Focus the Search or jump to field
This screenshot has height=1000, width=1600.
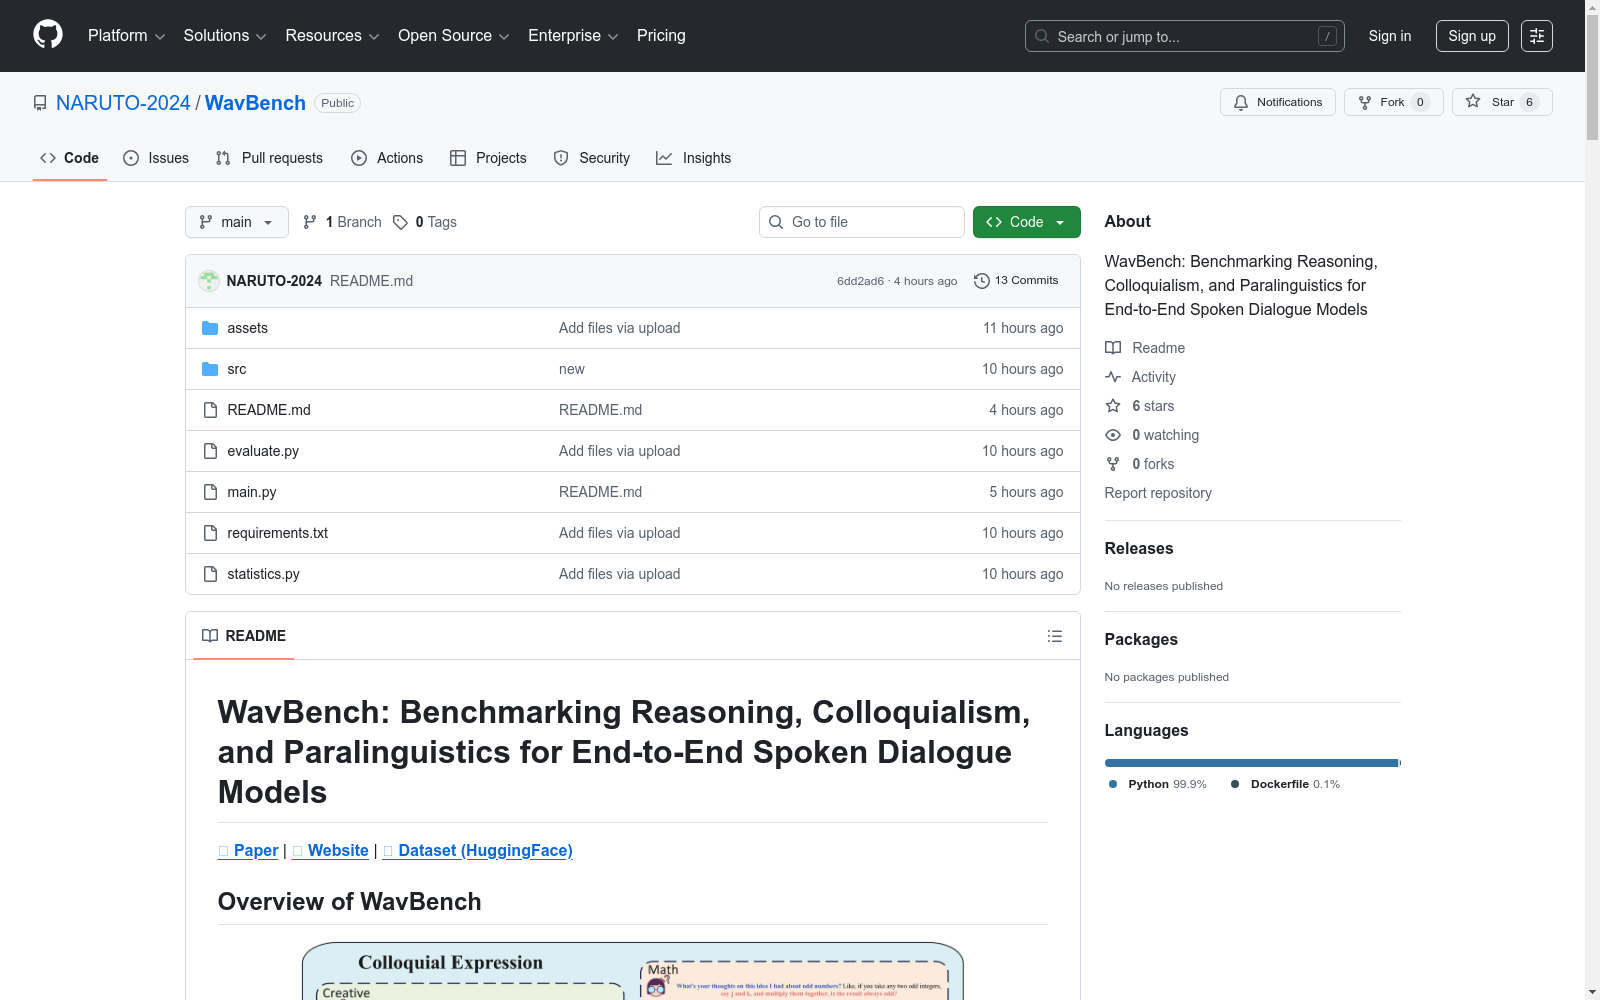pos(1185,36)
